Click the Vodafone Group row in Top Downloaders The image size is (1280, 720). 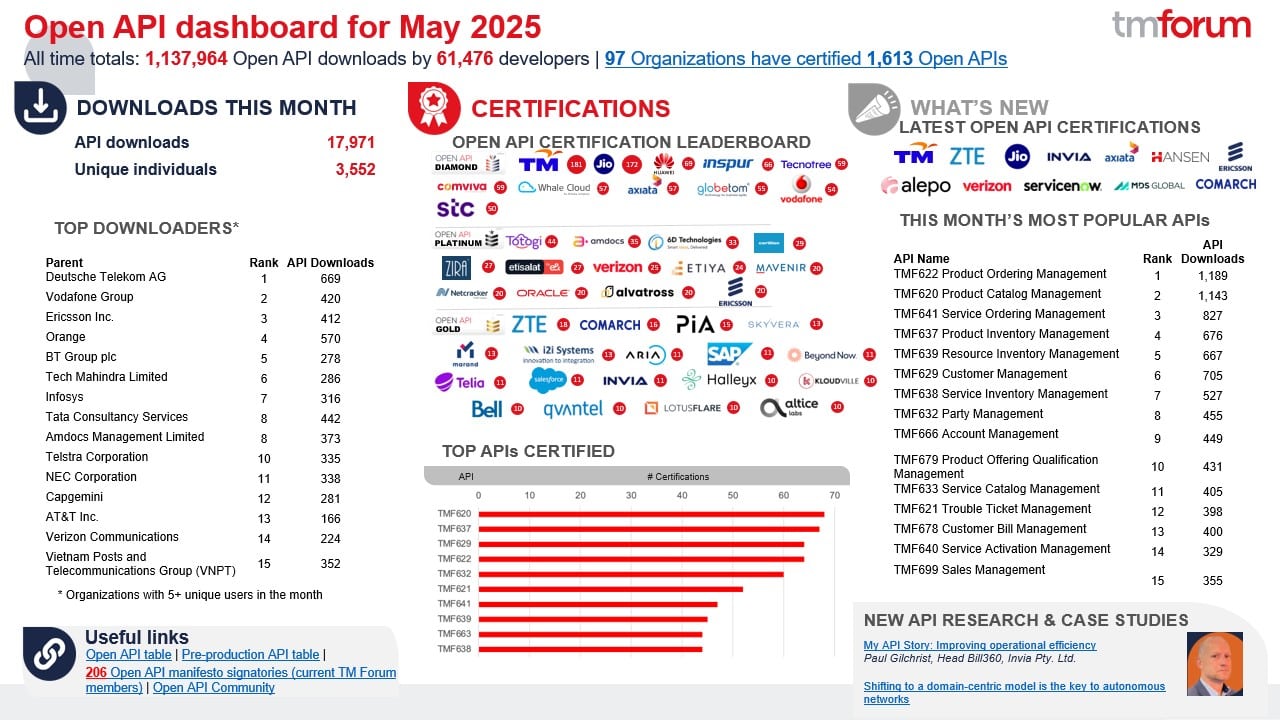click(210, 297)
